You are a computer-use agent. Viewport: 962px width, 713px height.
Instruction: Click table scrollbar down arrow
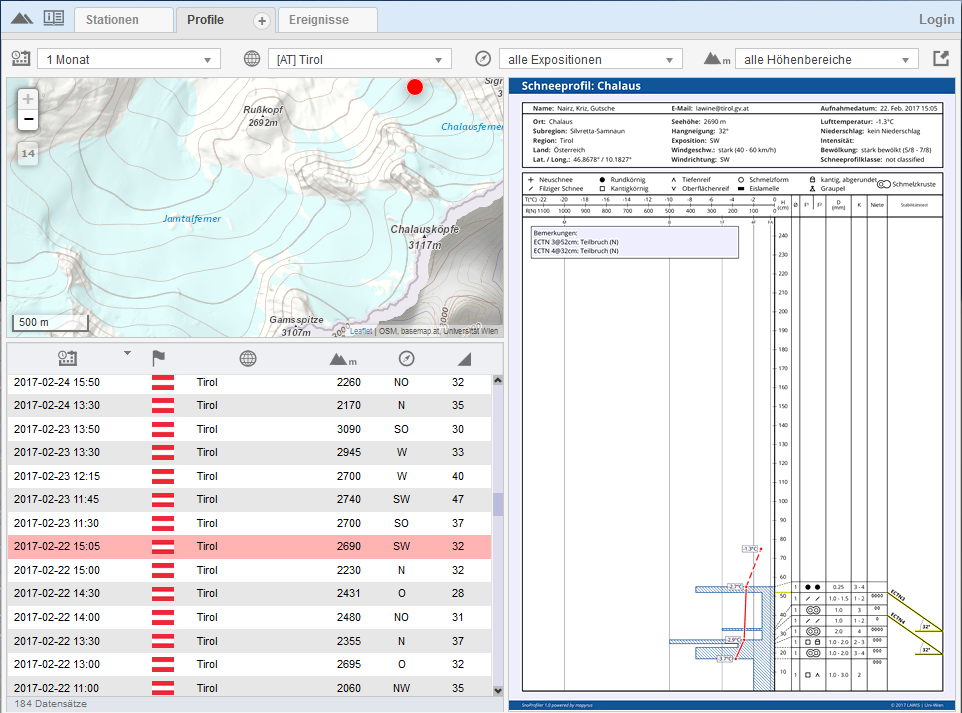498,690
